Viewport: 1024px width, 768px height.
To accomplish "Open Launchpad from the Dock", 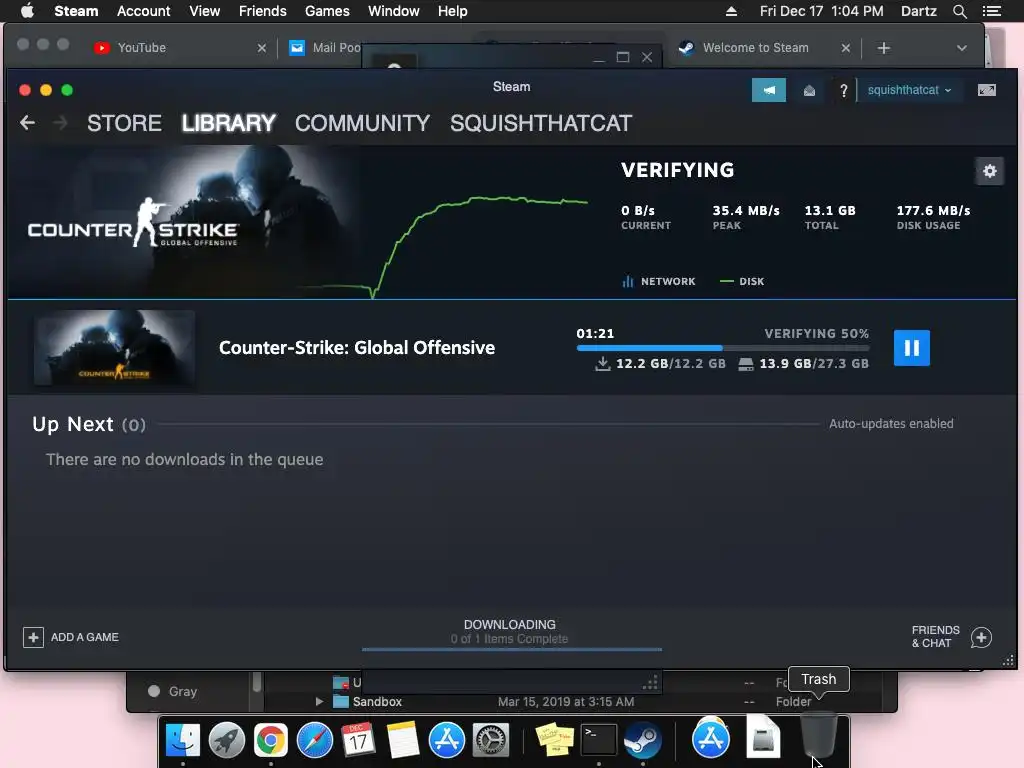I will [x=227, y=740].
